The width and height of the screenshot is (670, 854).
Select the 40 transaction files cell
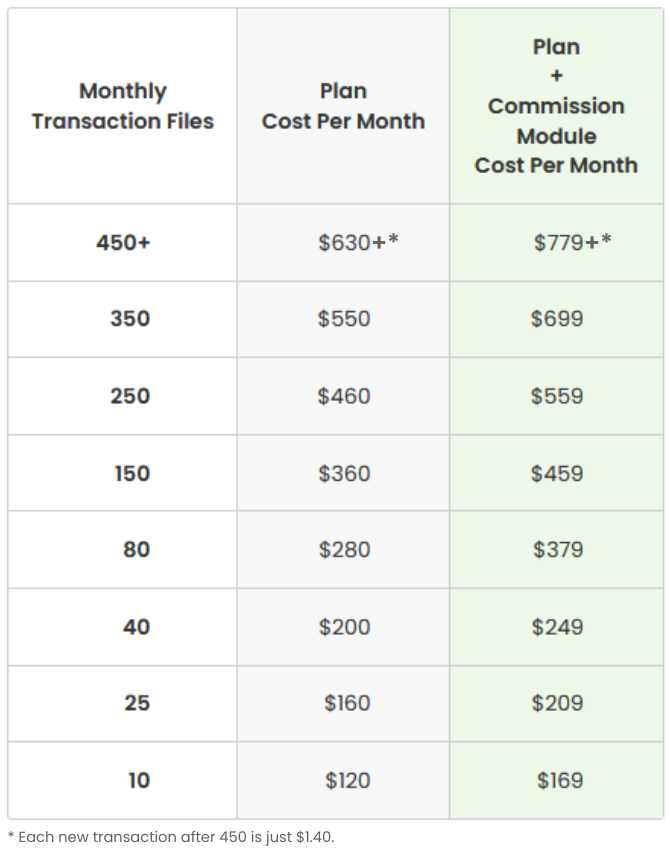(136, 627)
